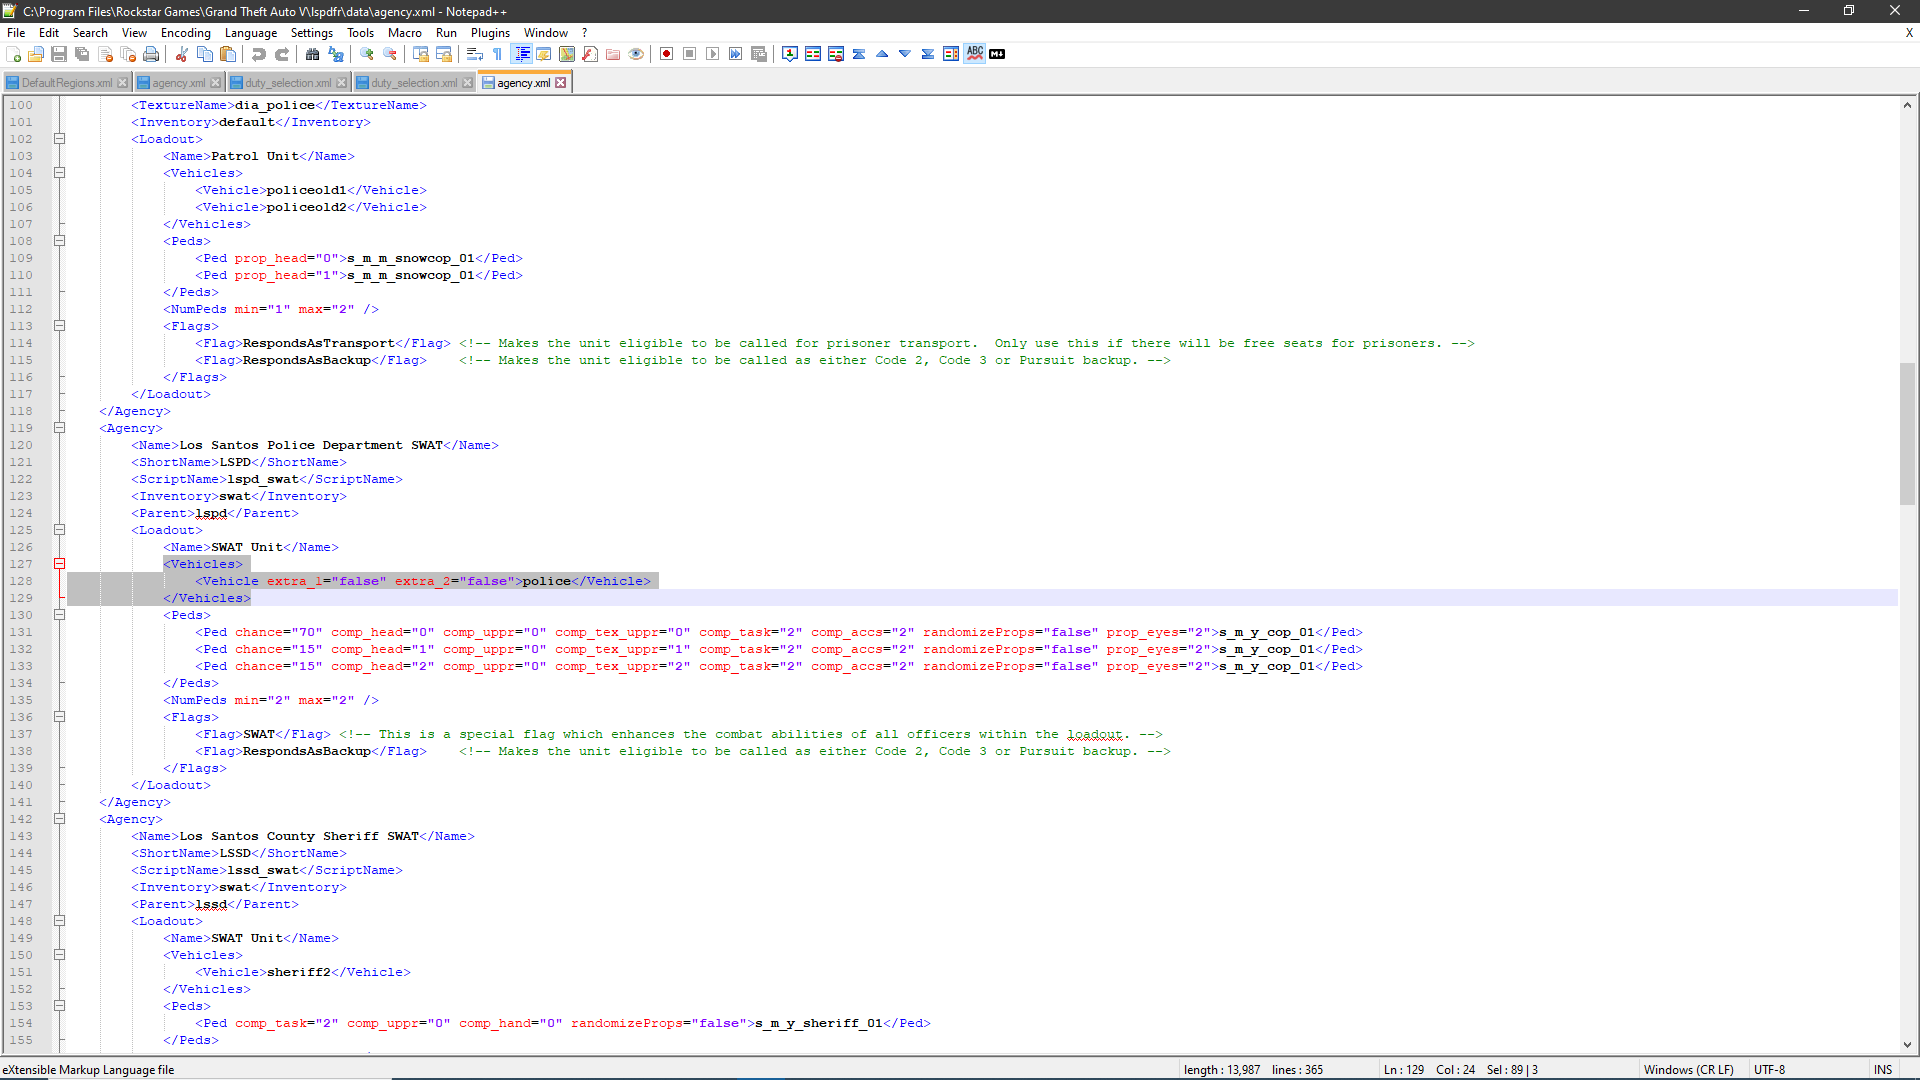Click the New file toolbar icon
The width and height of the screenshot is (1920, 1080).
tap(14, 54)
